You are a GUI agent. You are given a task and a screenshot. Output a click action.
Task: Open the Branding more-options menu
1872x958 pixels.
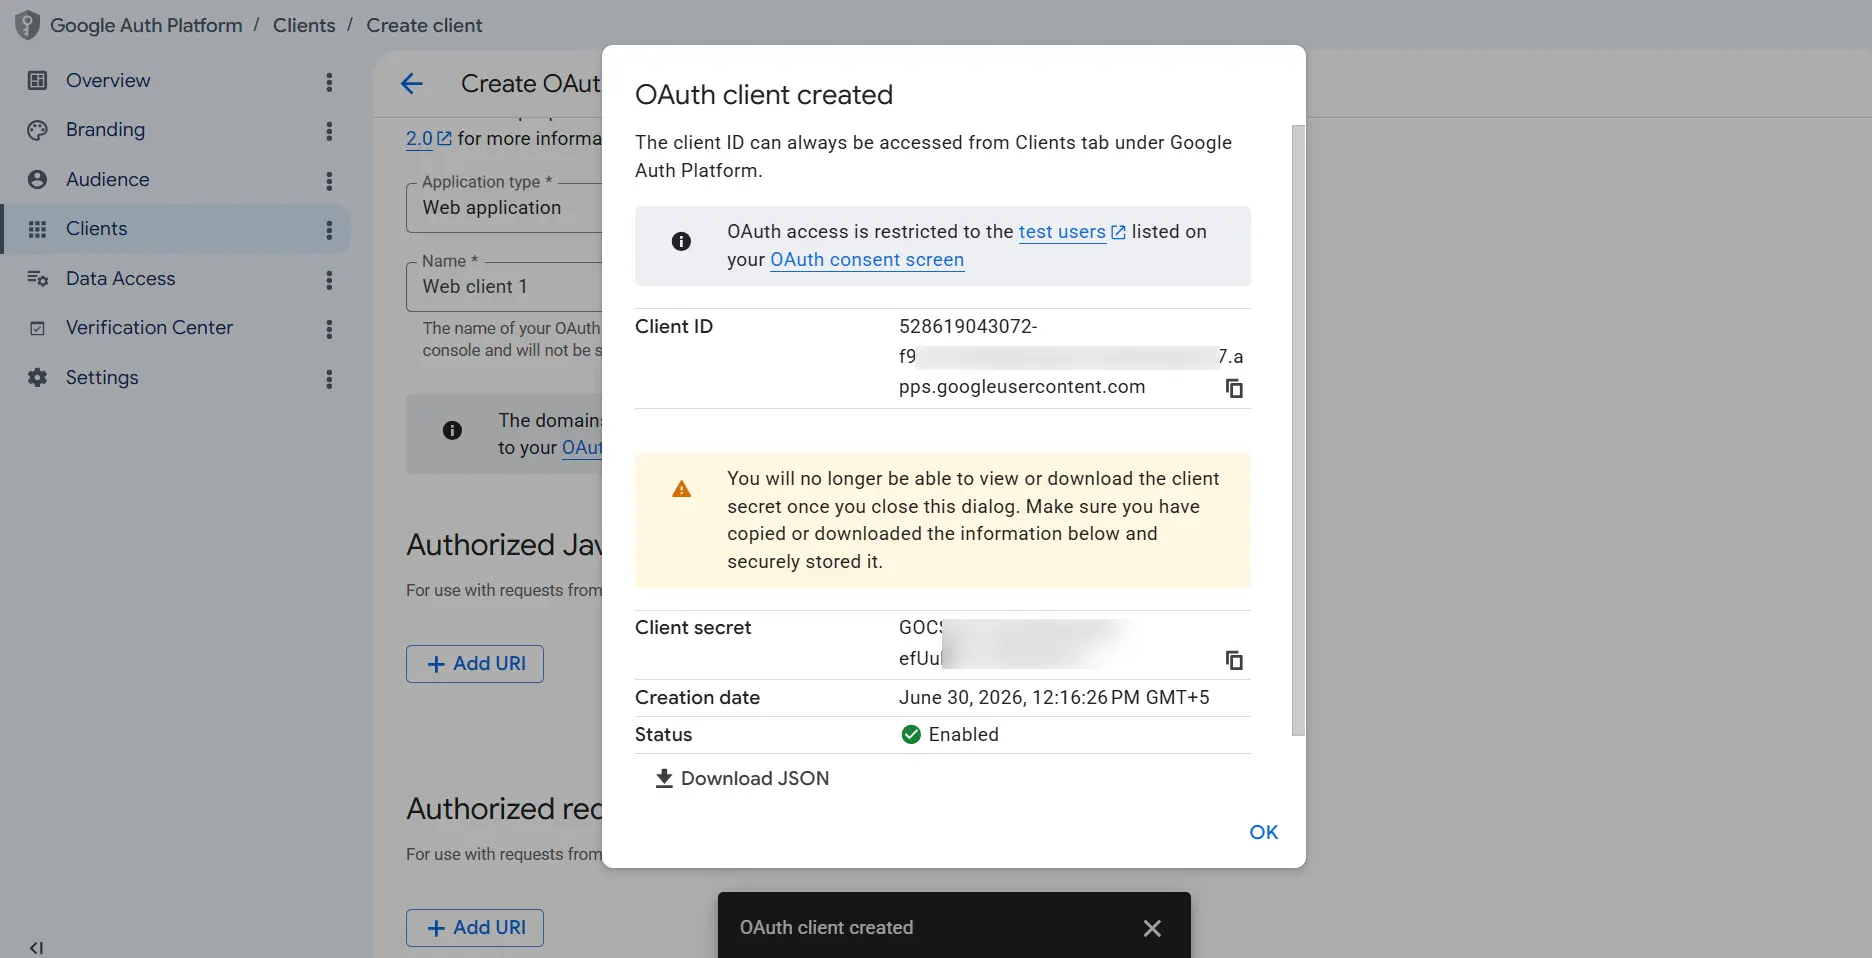point(329,131)
